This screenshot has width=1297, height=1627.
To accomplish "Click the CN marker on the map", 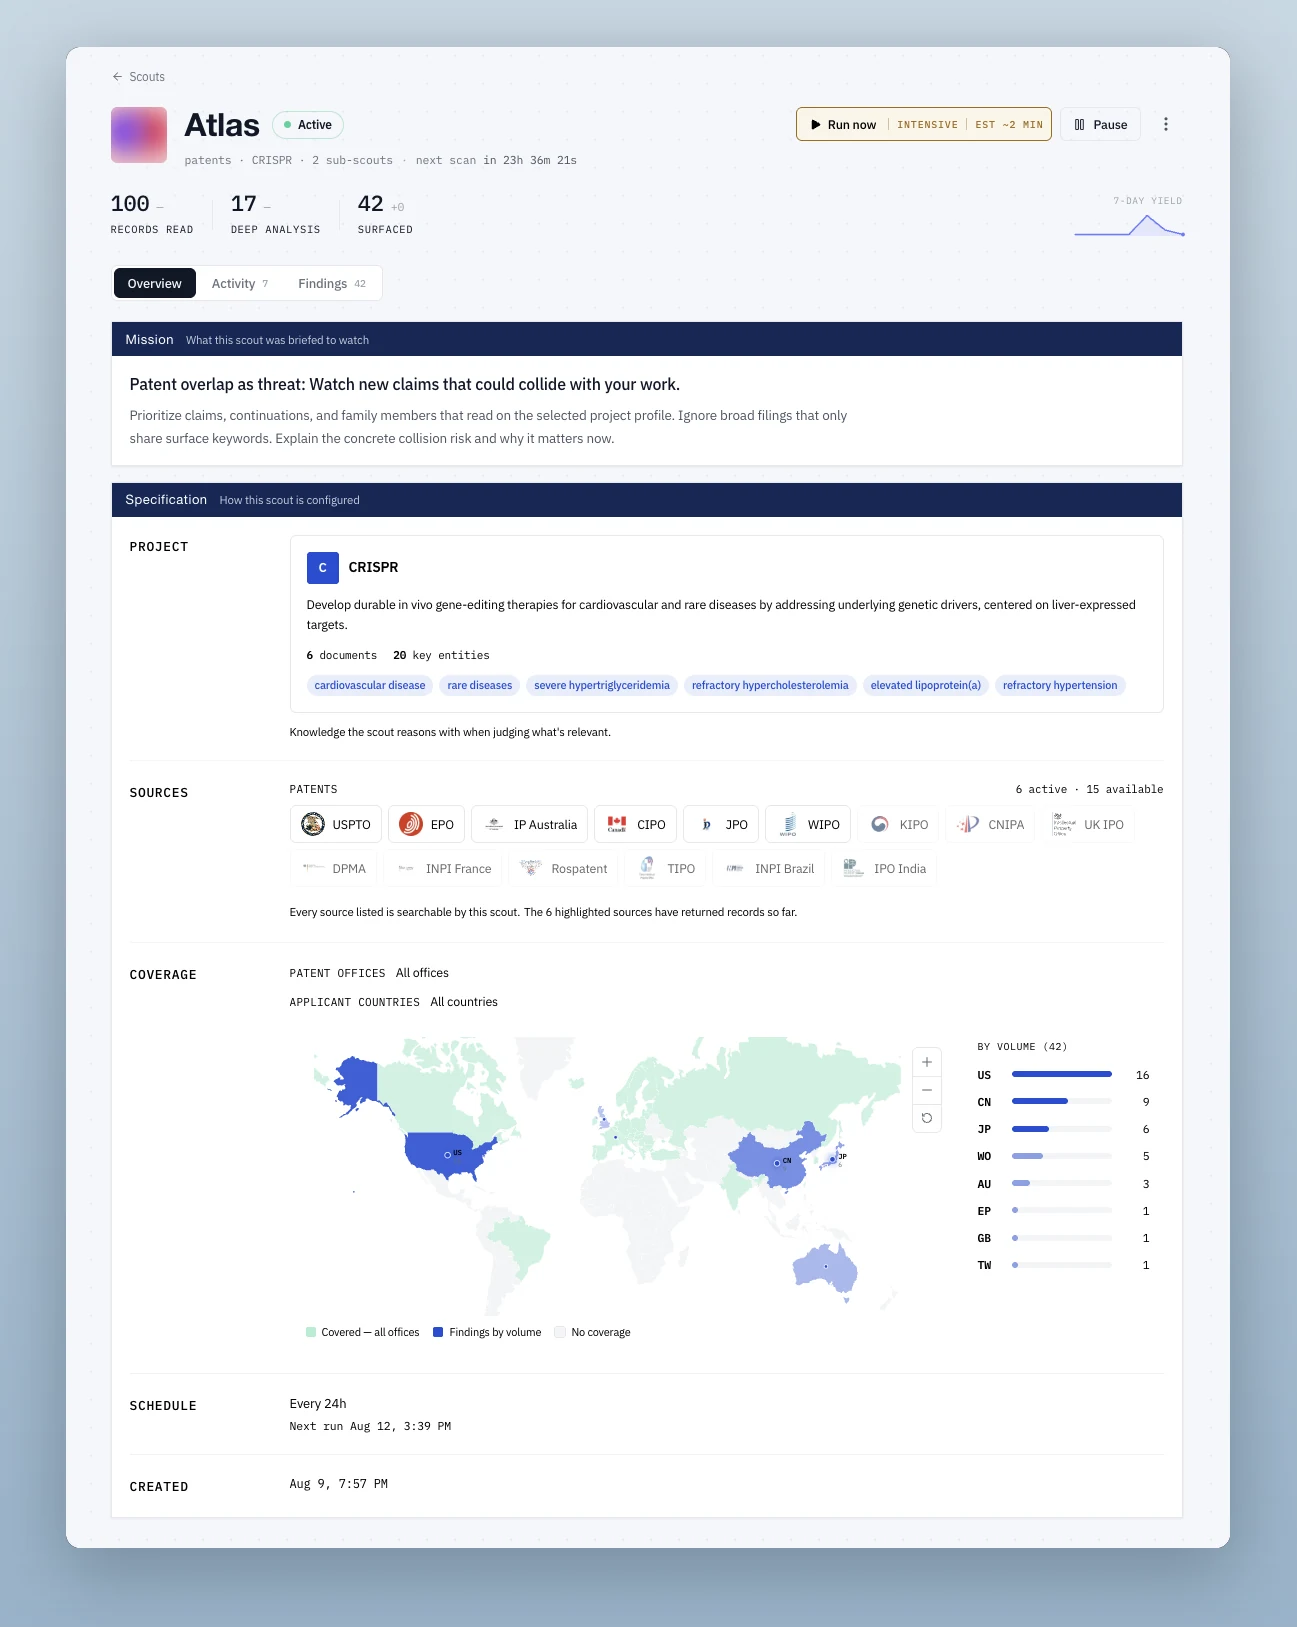I will (x=777, y=1163).
